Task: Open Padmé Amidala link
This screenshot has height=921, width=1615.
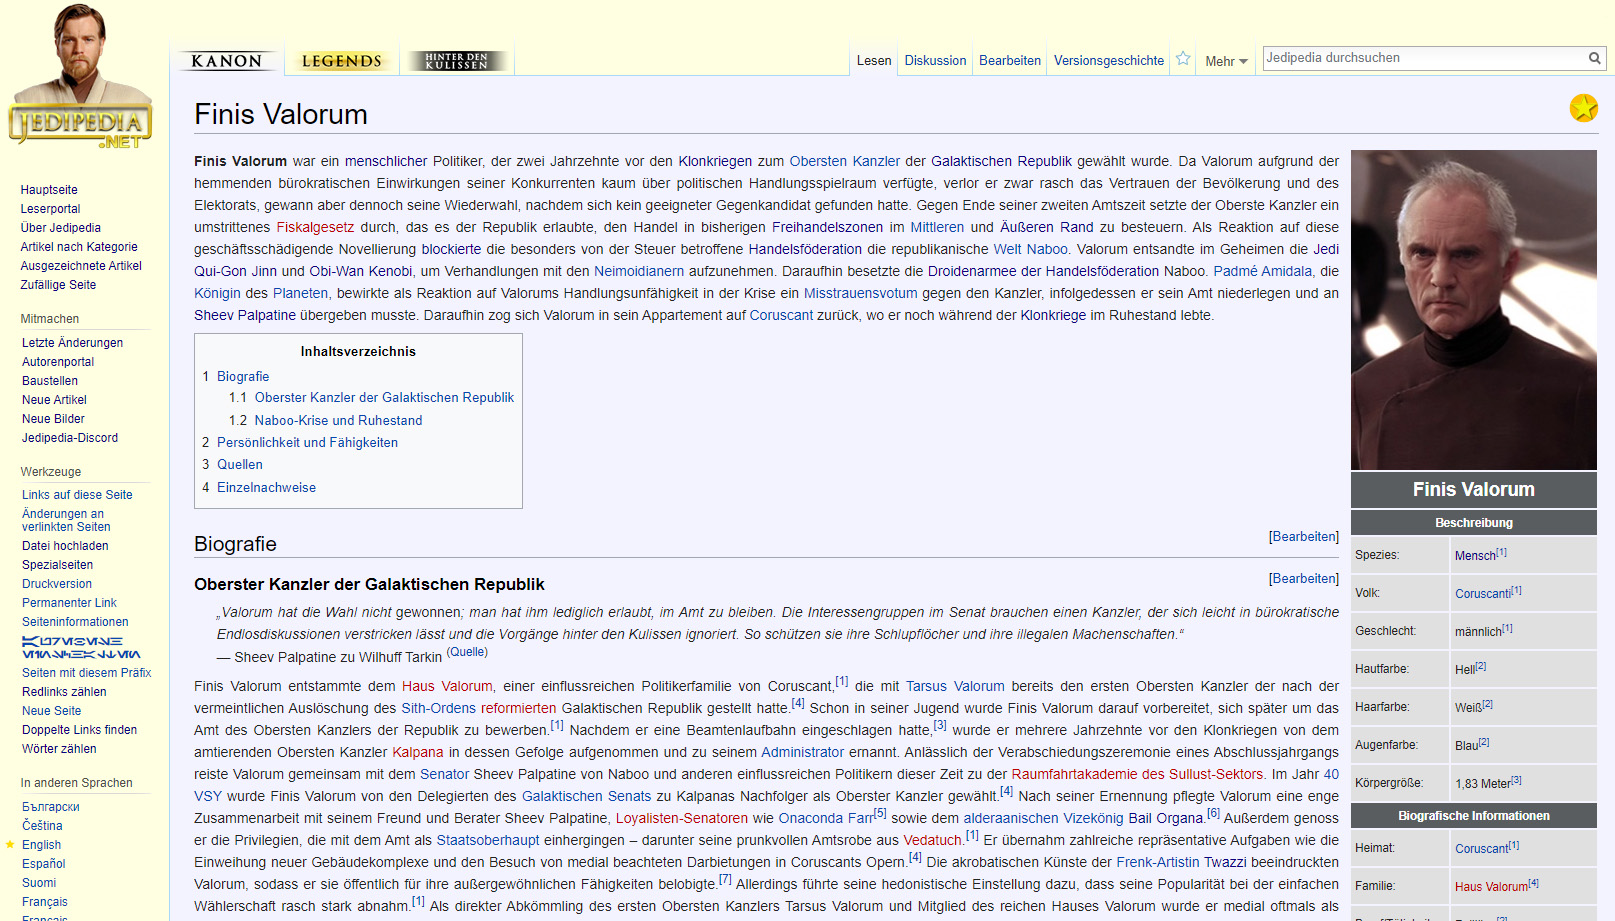Action: [1263, 271]
